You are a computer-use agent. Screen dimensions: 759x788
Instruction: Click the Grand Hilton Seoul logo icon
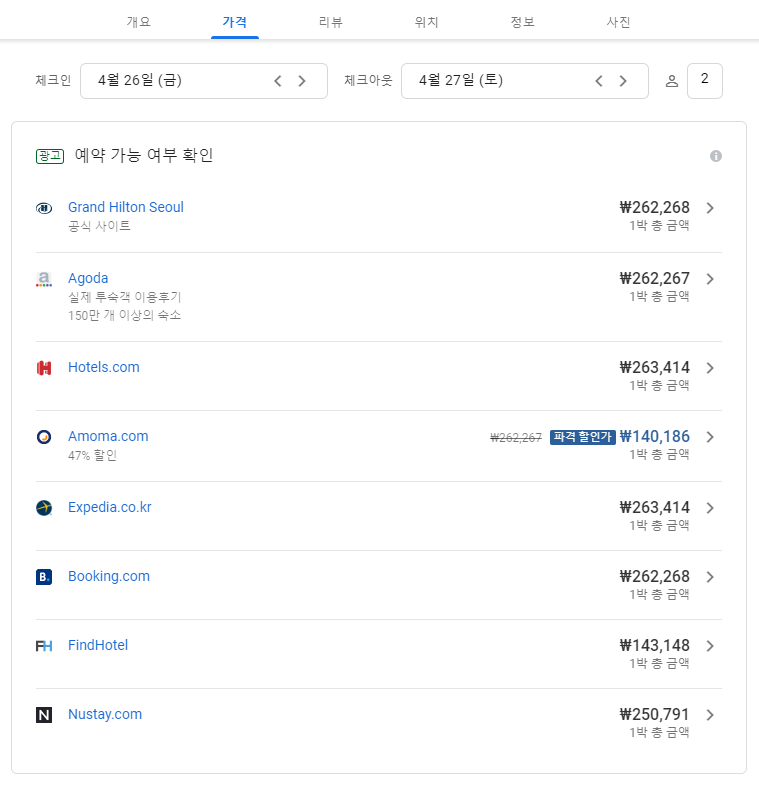tap(44, 208)
